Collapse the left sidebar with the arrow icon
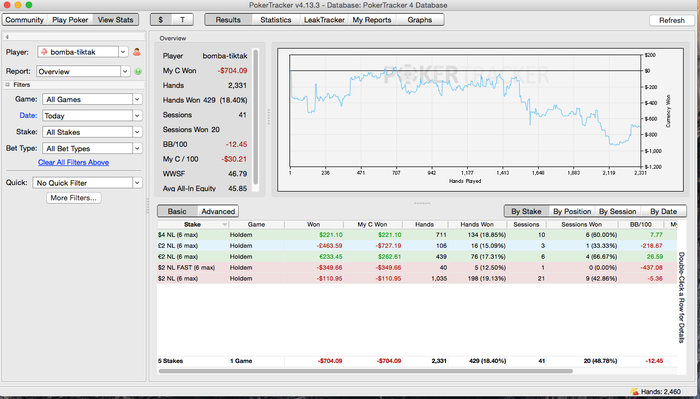This screenshot has height=399, width=700. click(7, 37)
